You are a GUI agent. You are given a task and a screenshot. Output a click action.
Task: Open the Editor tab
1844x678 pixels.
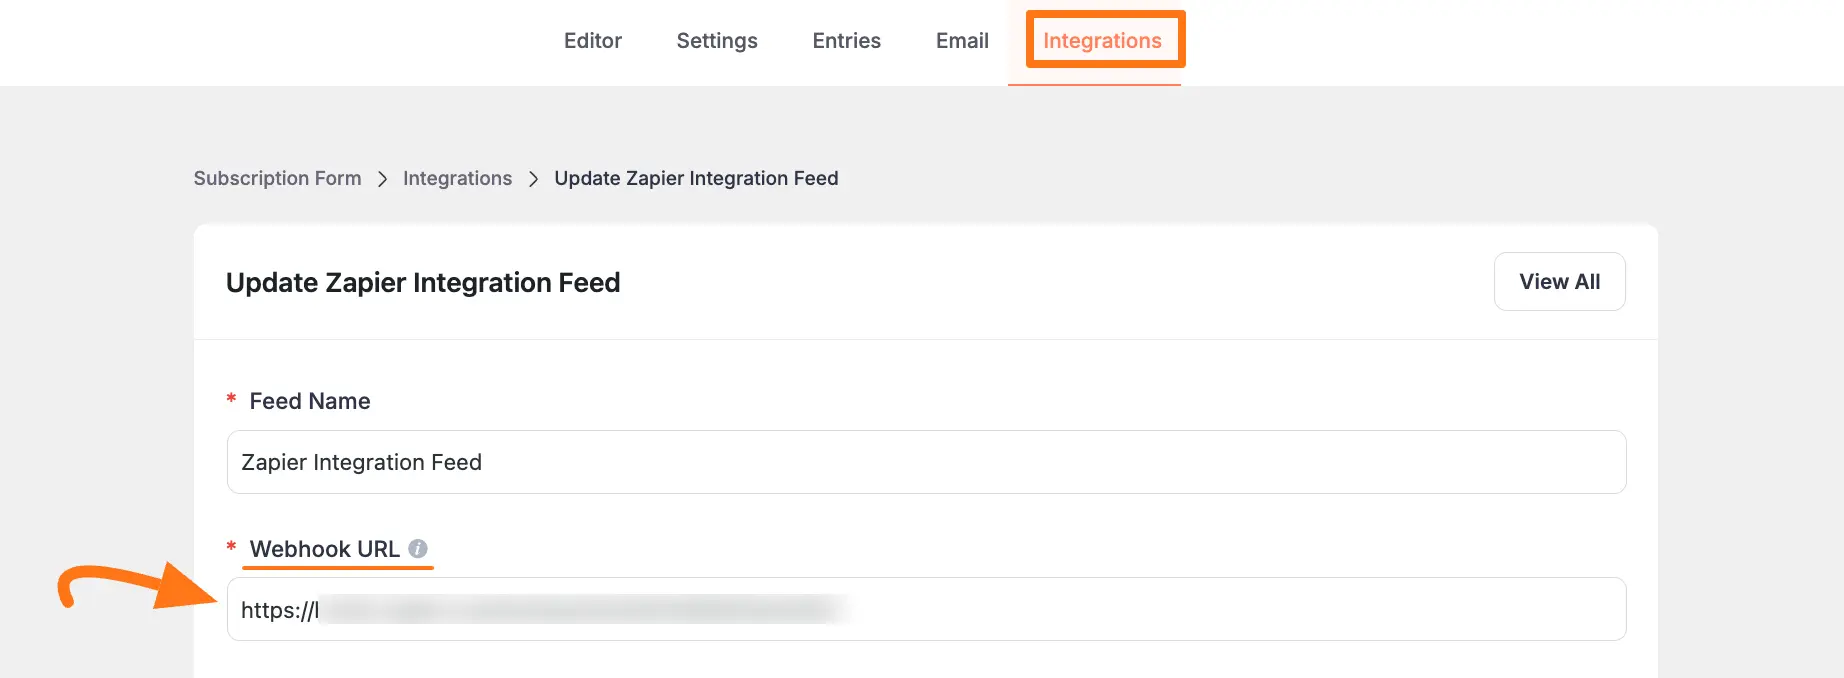(592, 41)
